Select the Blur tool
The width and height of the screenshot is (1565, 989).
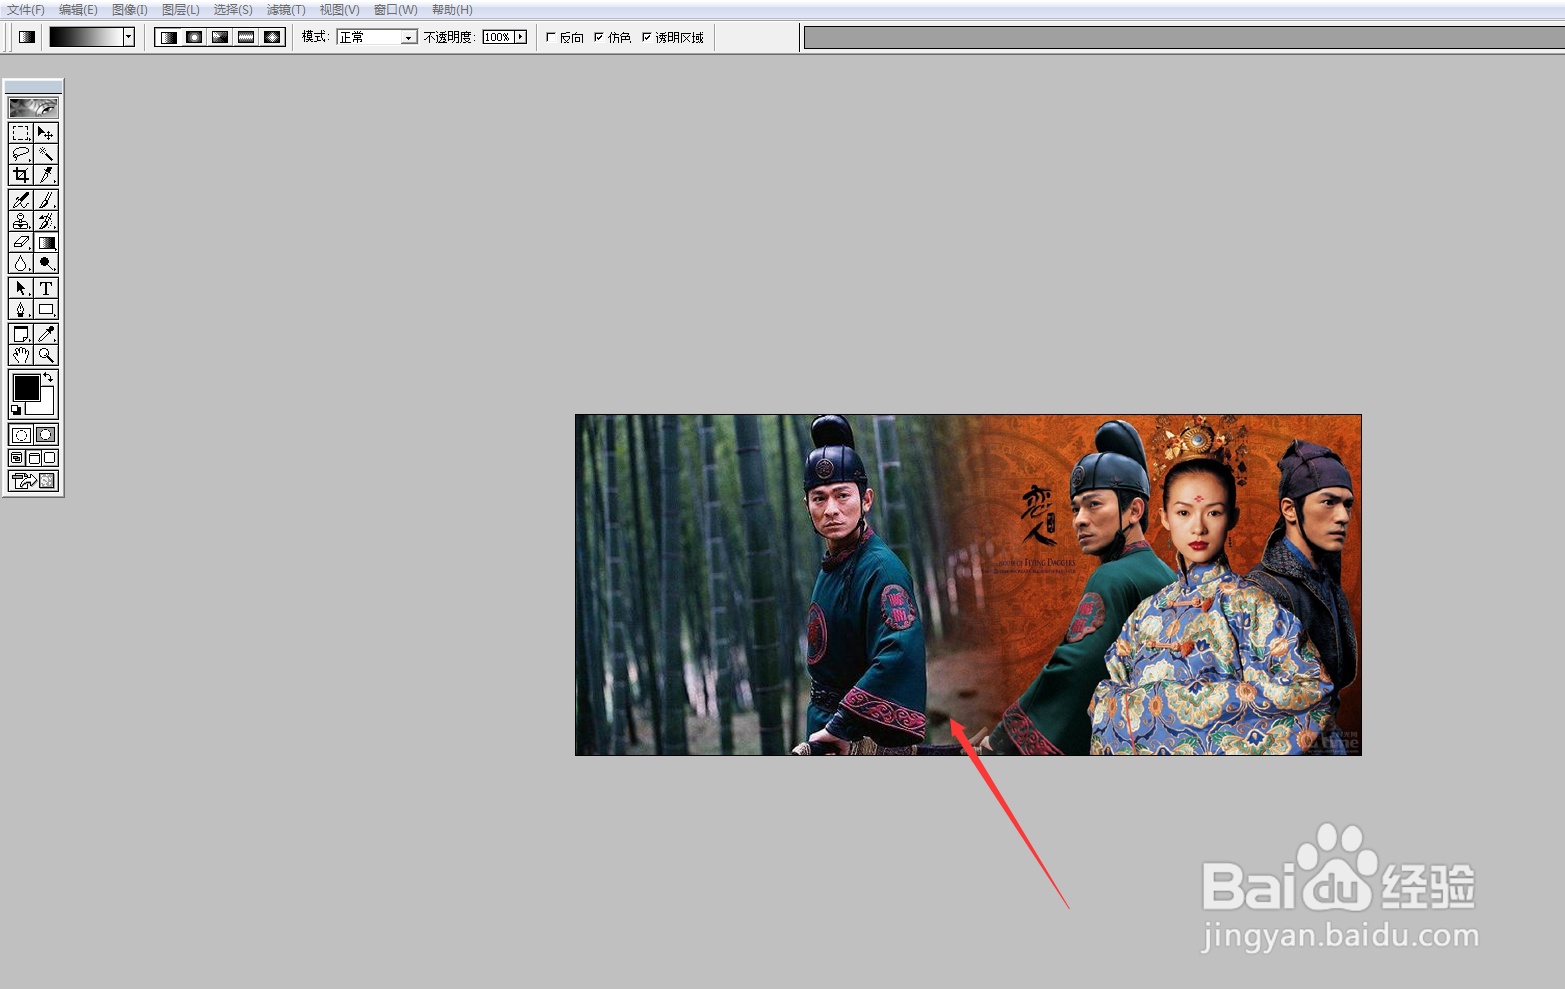21,263
